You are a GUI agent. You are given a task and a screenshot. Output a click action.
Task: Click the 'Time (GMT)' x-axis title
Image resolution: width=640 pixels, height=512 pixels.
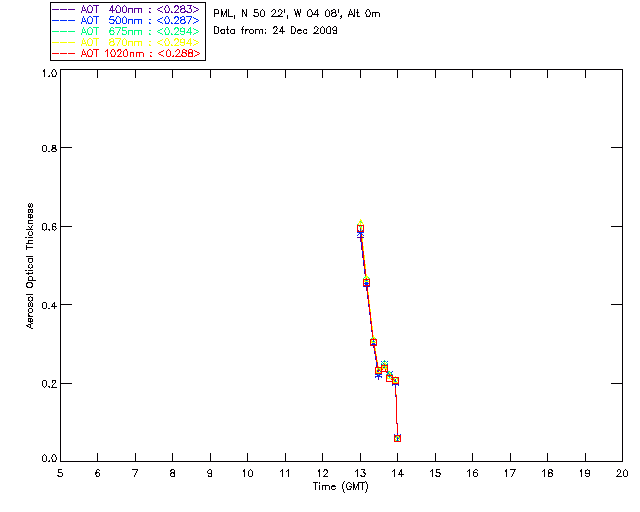340,487
